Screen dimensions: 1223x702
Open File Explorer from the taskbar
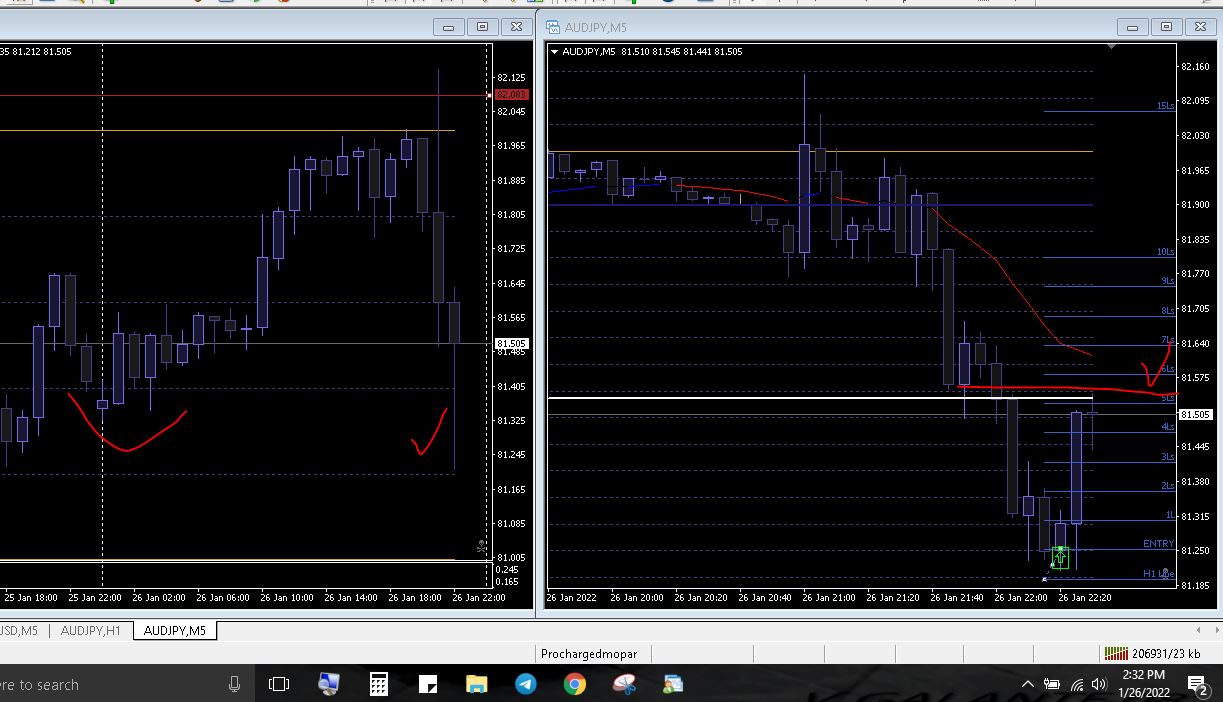pyautogui.click(x=476, y=684)
